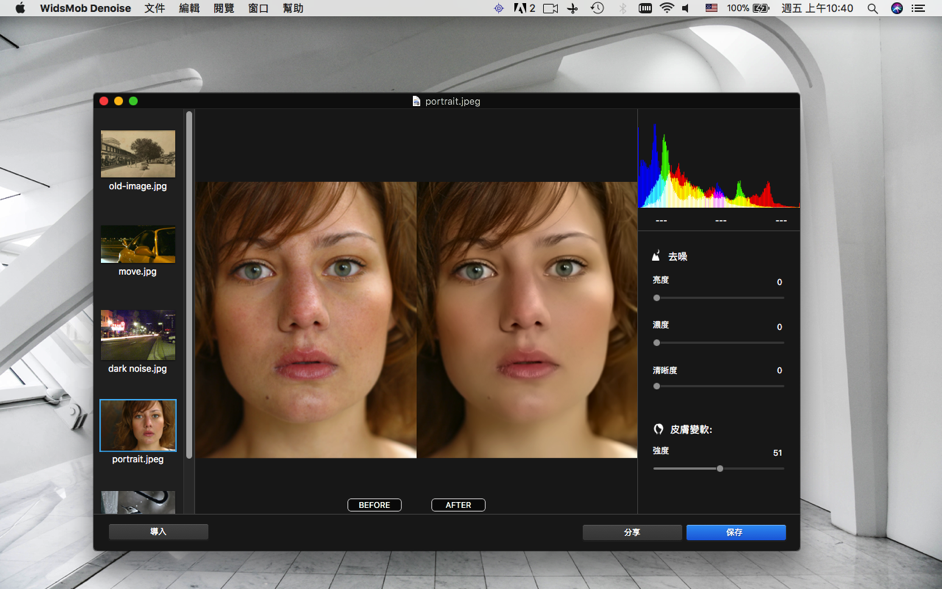Click the purple diamond menu bar icon

coord(499,8)
